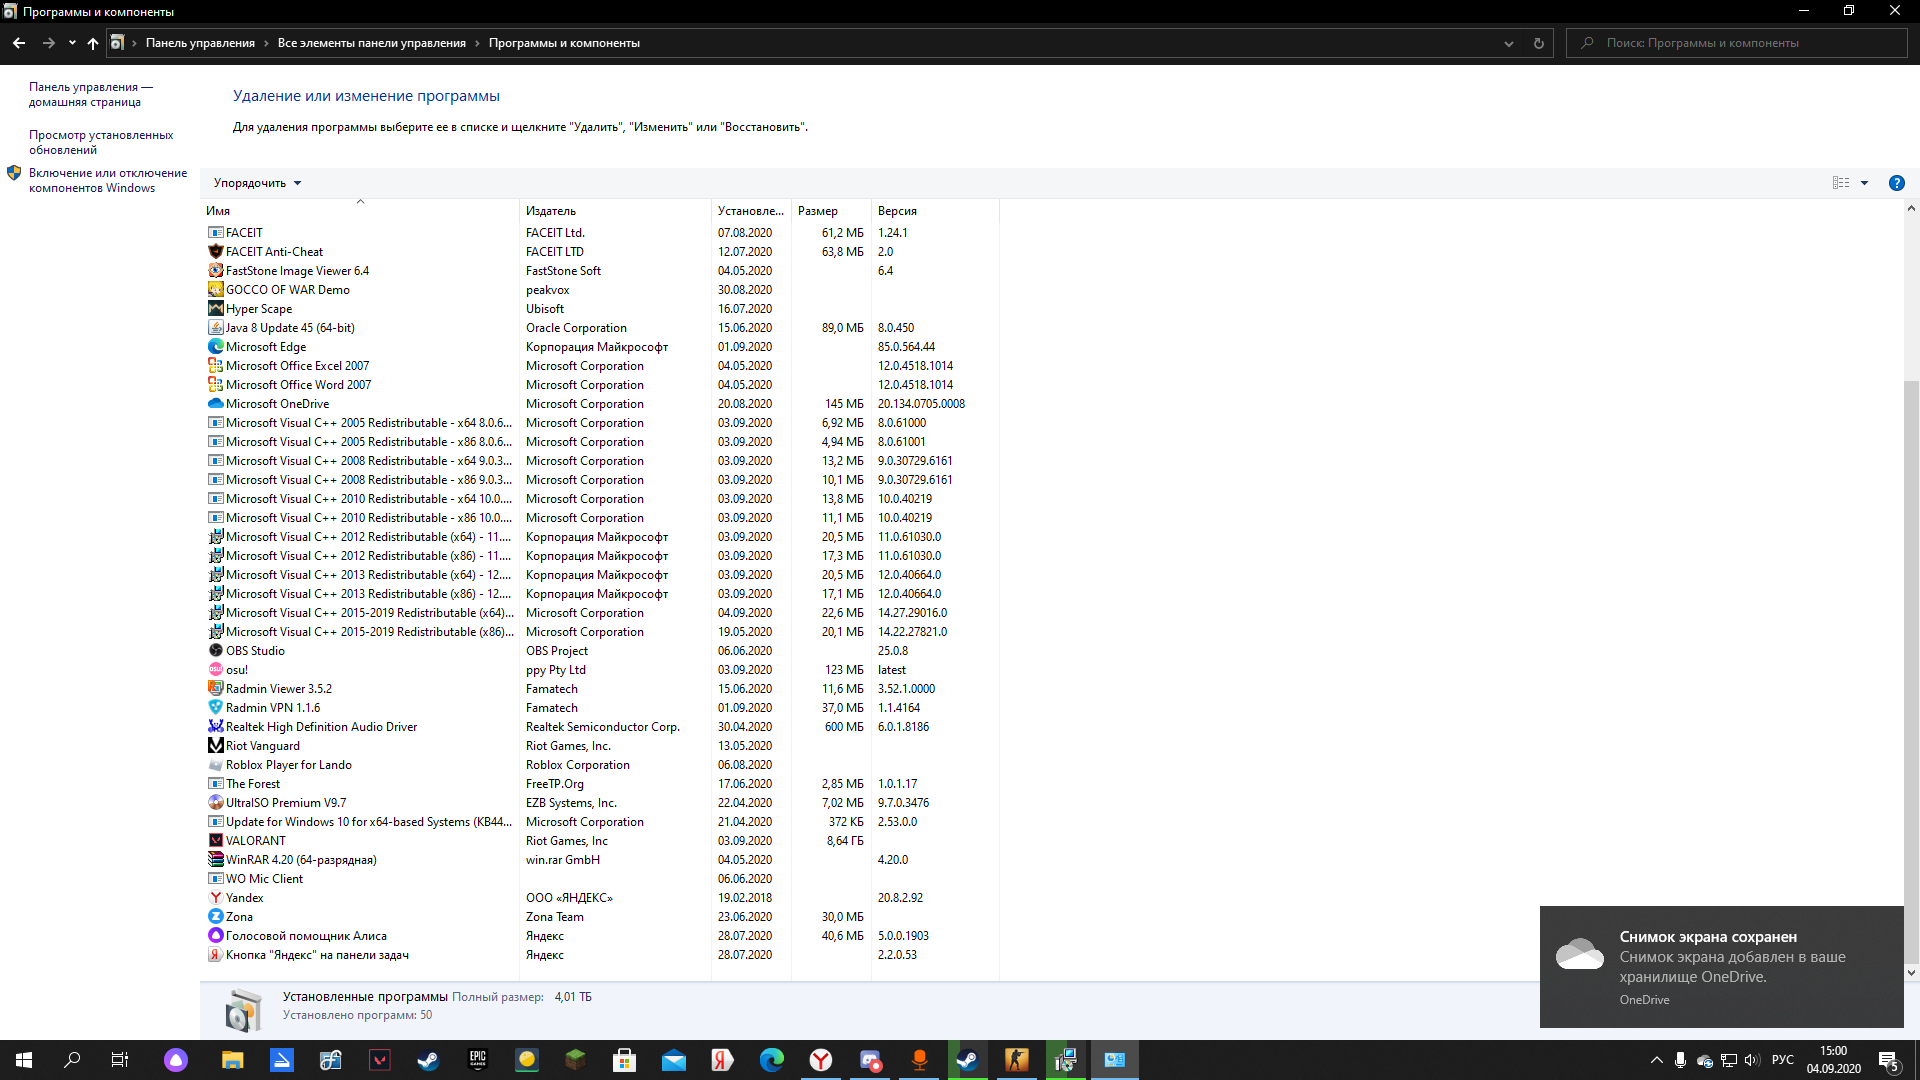1920x1080 pixels.
Task: Open the view options dropdown arrow
Action: click(1864, 183)
